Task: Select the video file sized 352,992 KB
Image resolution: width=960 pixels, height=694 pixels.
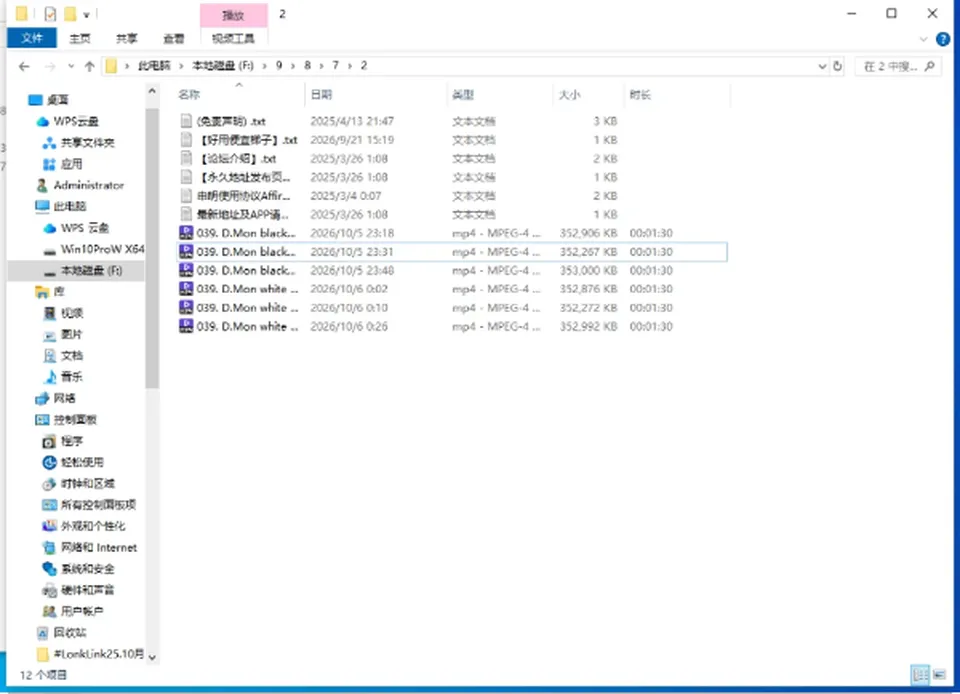Action: (452, 326)
